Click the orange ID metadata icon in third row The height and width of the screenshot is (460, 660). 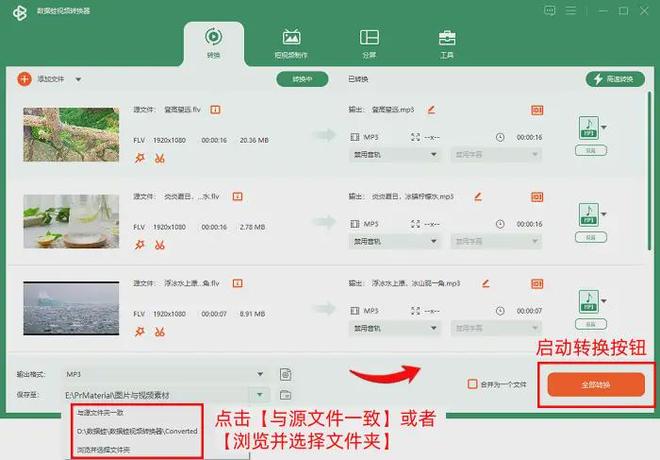pos(537,284)
